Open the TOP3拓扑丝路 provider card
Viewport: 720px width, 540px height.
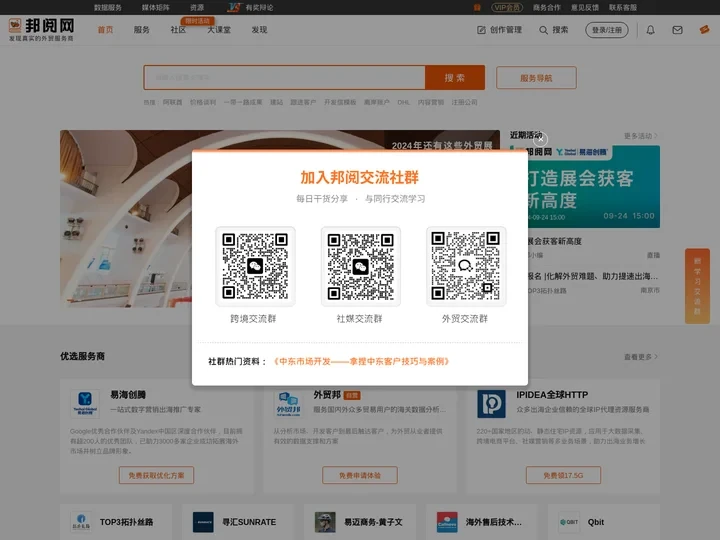pyautogui.click(x=116, y=522)
